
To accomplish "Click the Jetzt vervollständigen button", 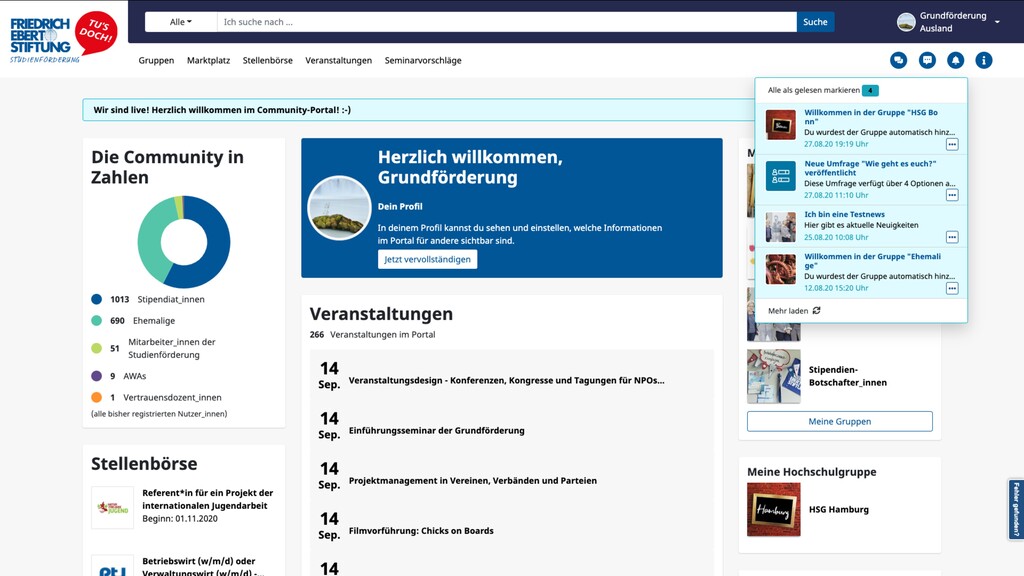I will [427, 259].
